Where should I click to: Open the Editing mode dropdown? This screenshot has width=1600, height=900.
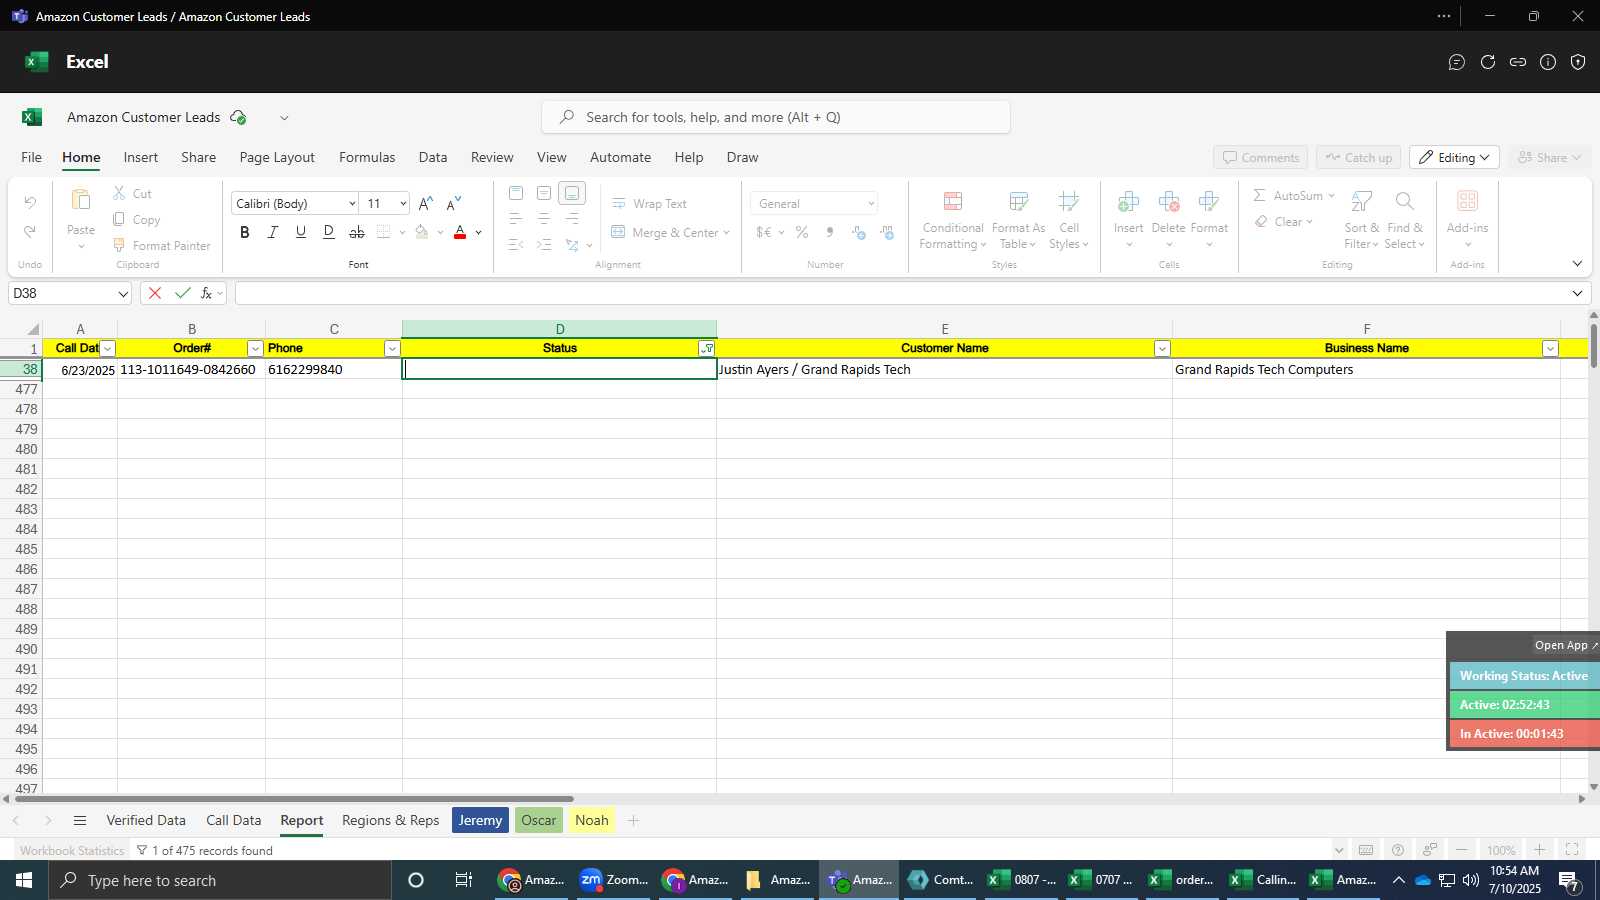[1454, 157]
